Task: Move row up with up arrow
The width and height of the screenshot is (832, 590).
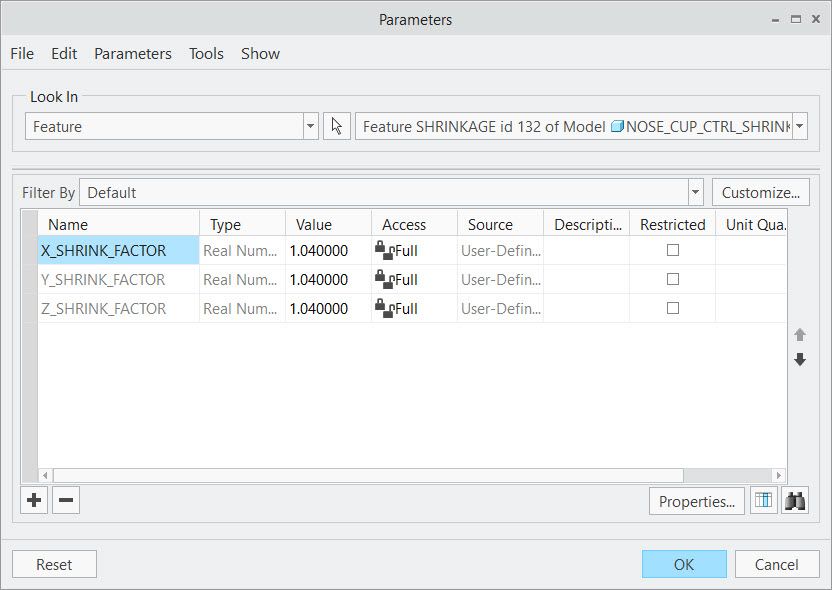Action: (x=800, y=335)
